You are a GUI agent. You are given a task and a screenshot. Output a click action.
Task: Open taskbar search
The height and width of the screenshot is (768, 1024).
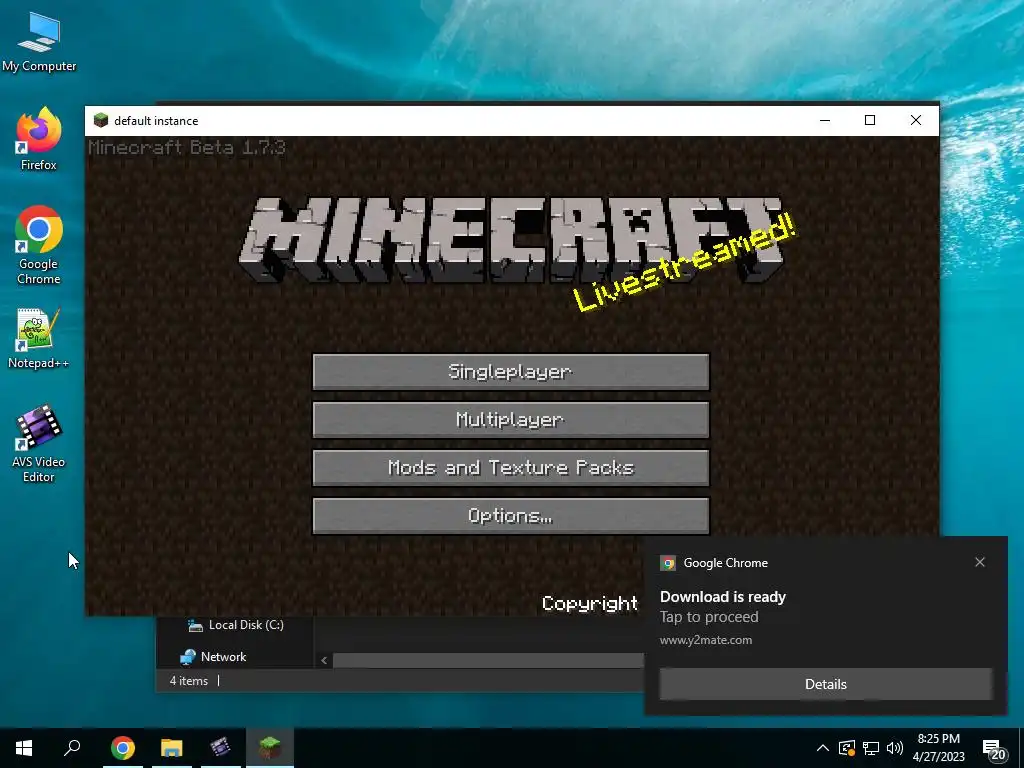[72, 748]
